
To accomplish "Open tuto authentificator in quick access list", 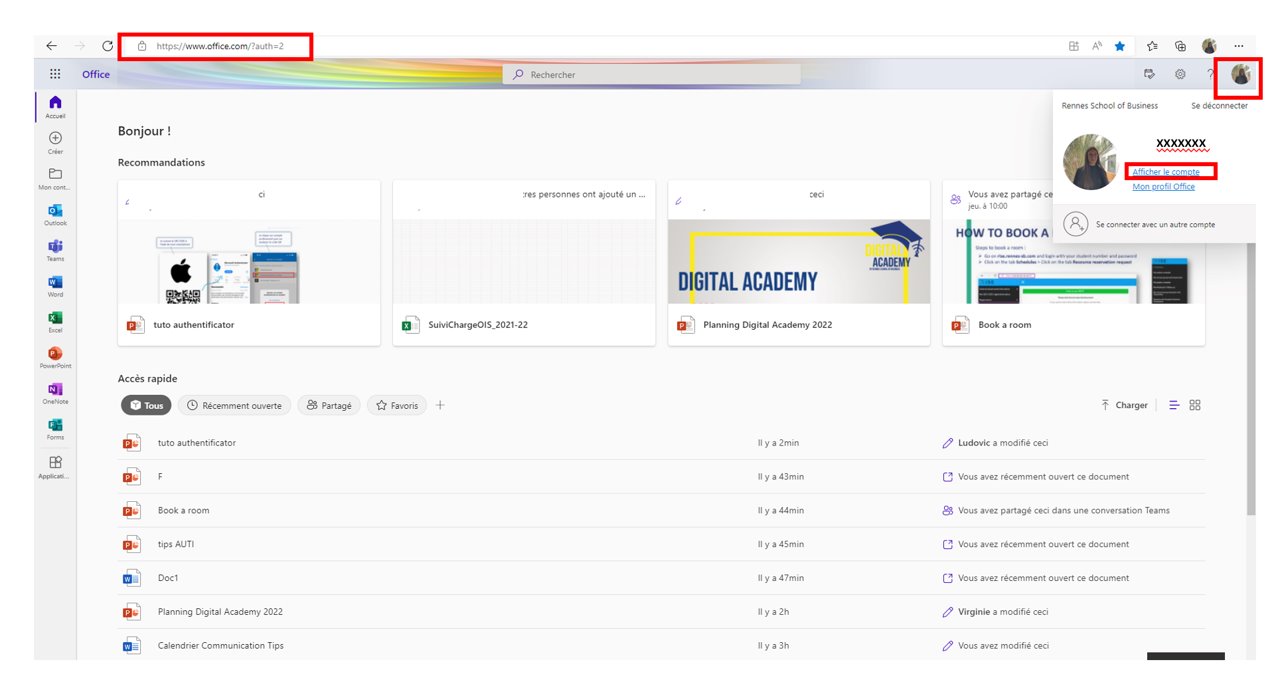I will [x=661, y=443].
